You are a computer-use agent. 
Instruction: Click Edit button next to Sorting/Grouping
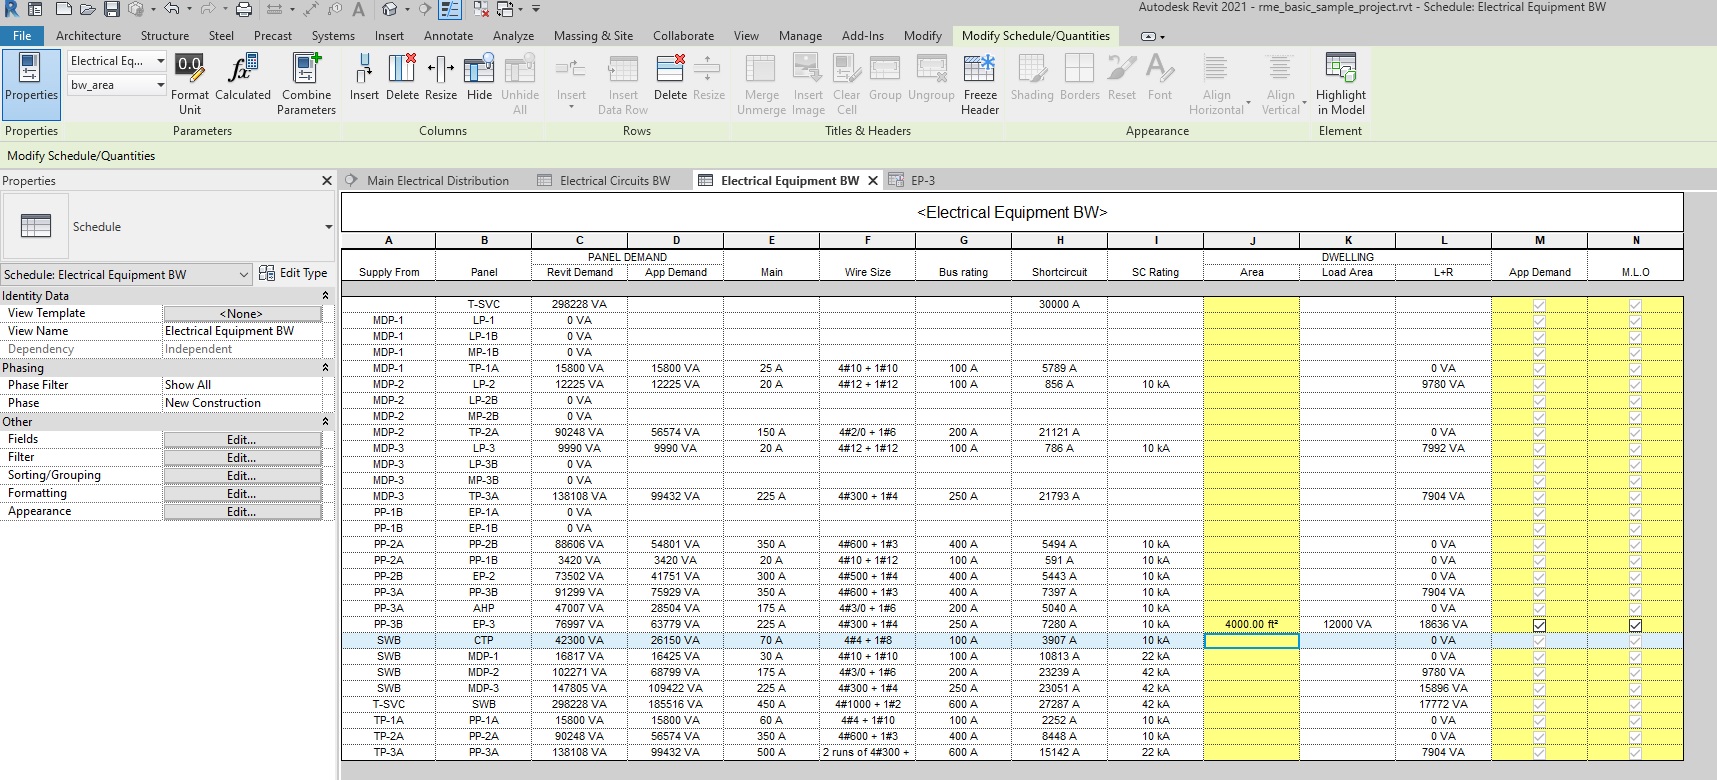pos(242,476)
